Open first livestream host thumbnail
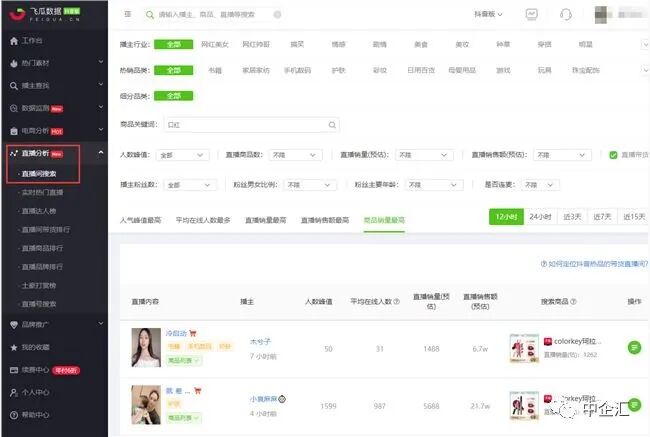 click(x=146, y=347)
